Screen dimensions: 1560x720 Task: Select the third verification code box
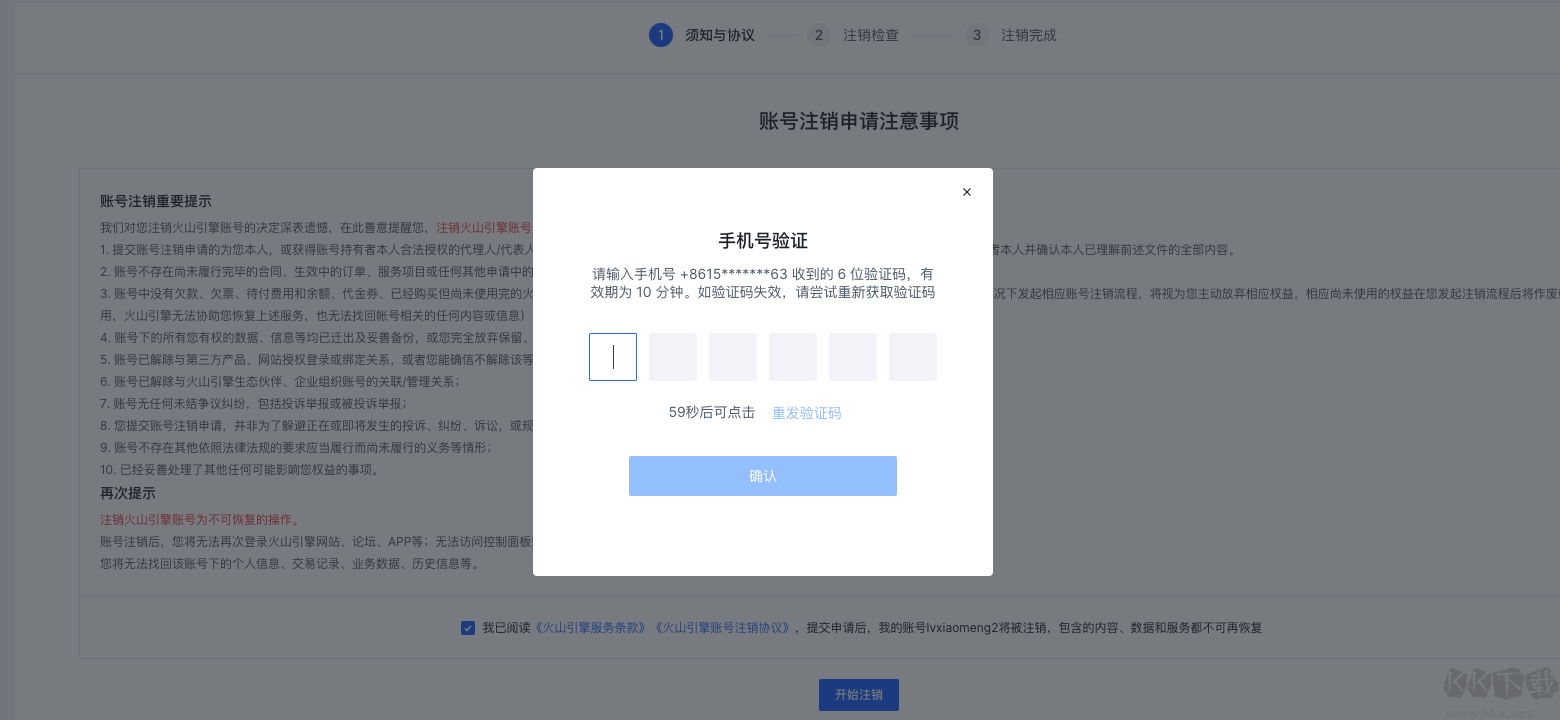pyautogui.click(x=732, y=356)
